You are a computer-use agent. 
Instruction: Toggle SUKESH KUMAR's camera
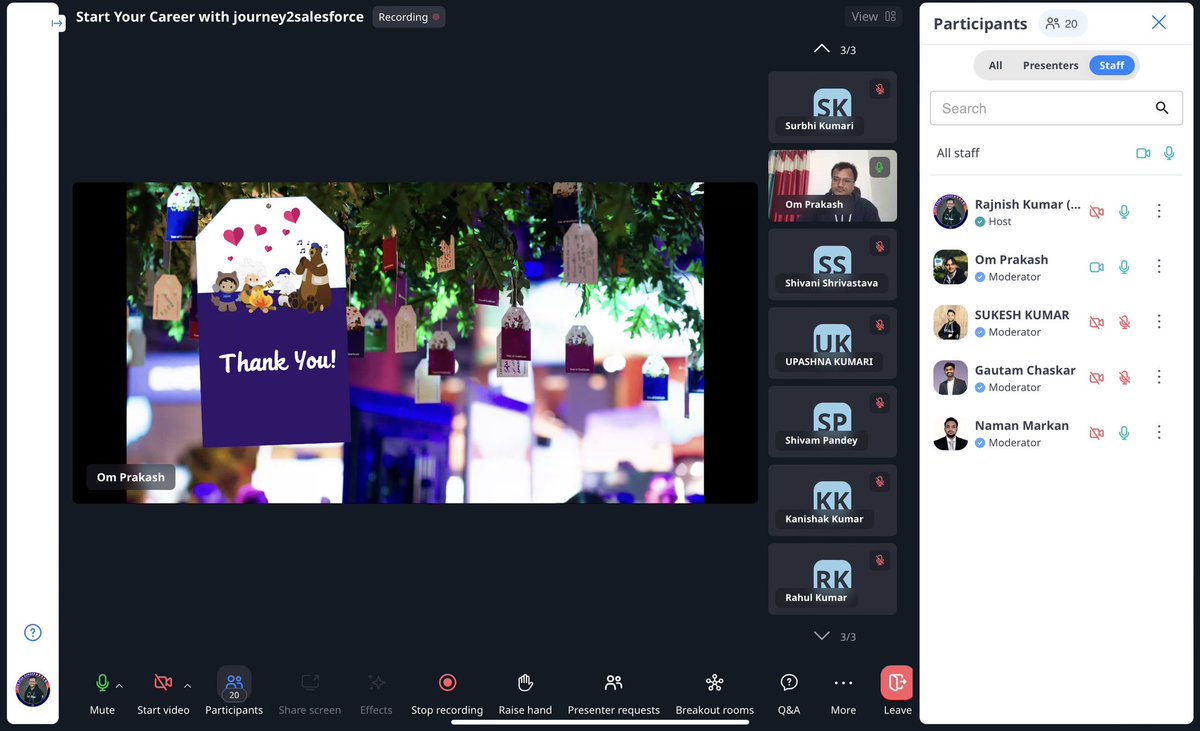point(1097,322)
